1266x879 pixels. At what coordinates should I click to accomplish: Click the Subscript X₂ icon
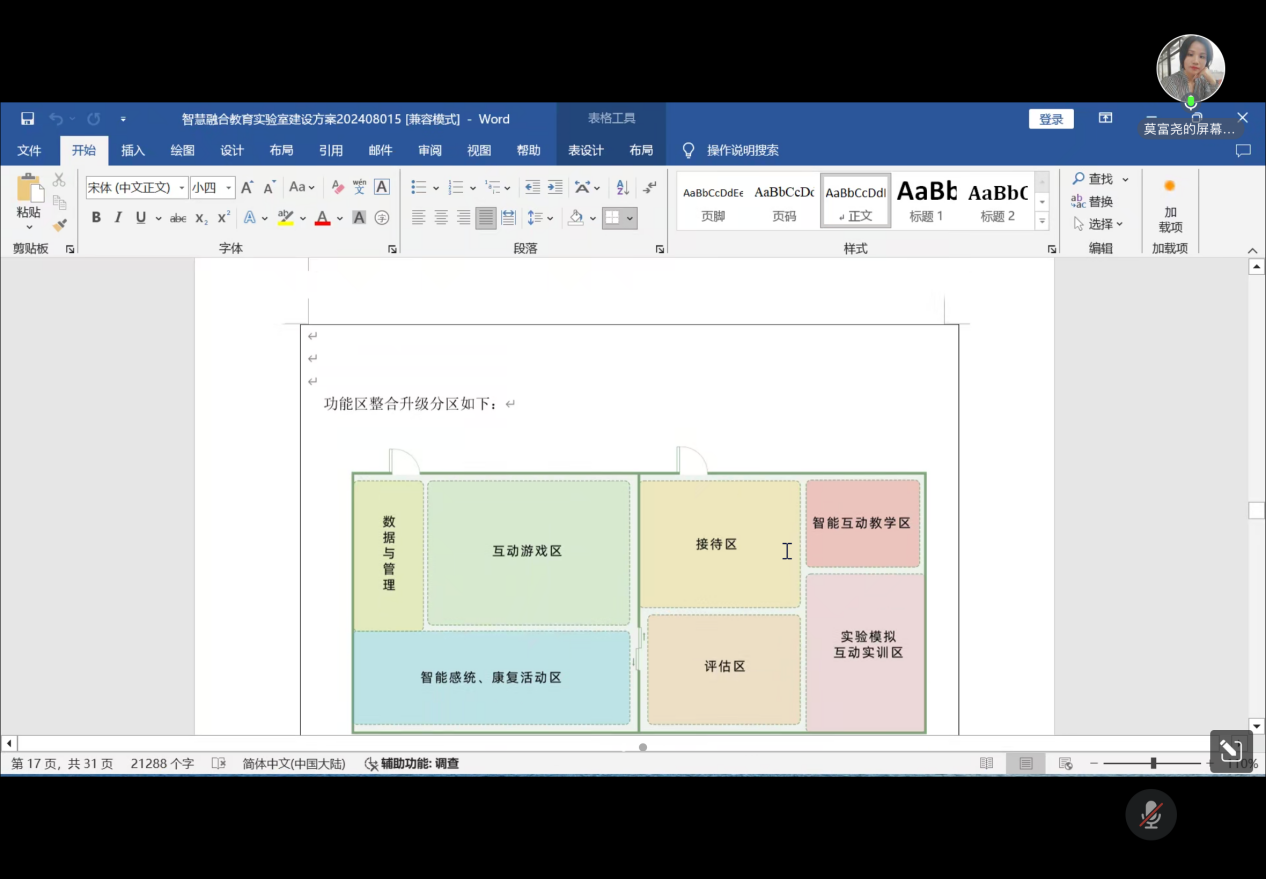[x=201, y=217]
